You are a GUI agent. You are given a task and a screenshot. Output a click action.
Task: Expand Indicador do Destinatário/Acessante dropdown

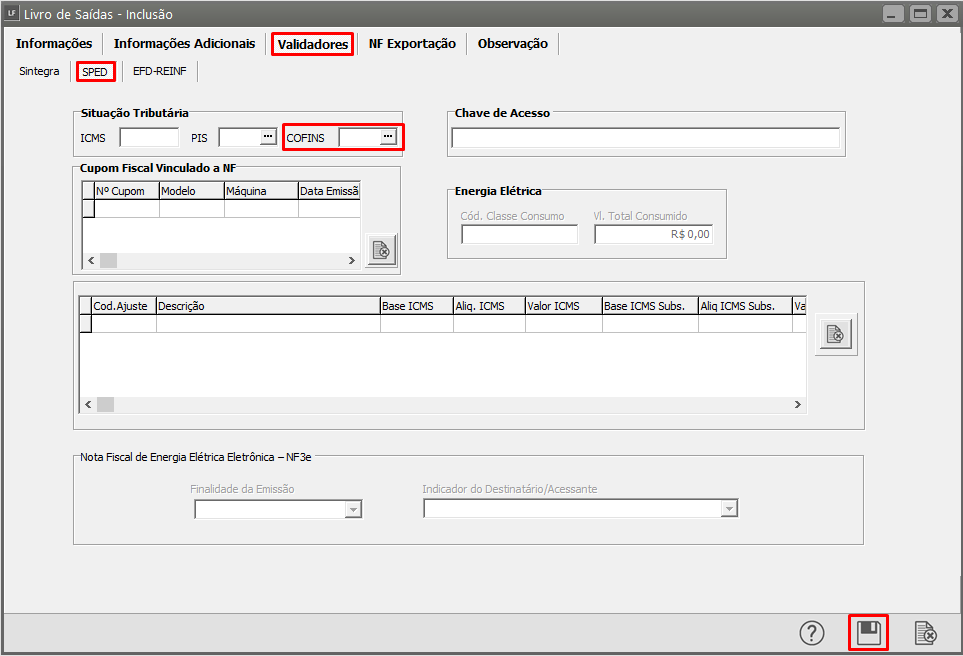tap(729, 509)
